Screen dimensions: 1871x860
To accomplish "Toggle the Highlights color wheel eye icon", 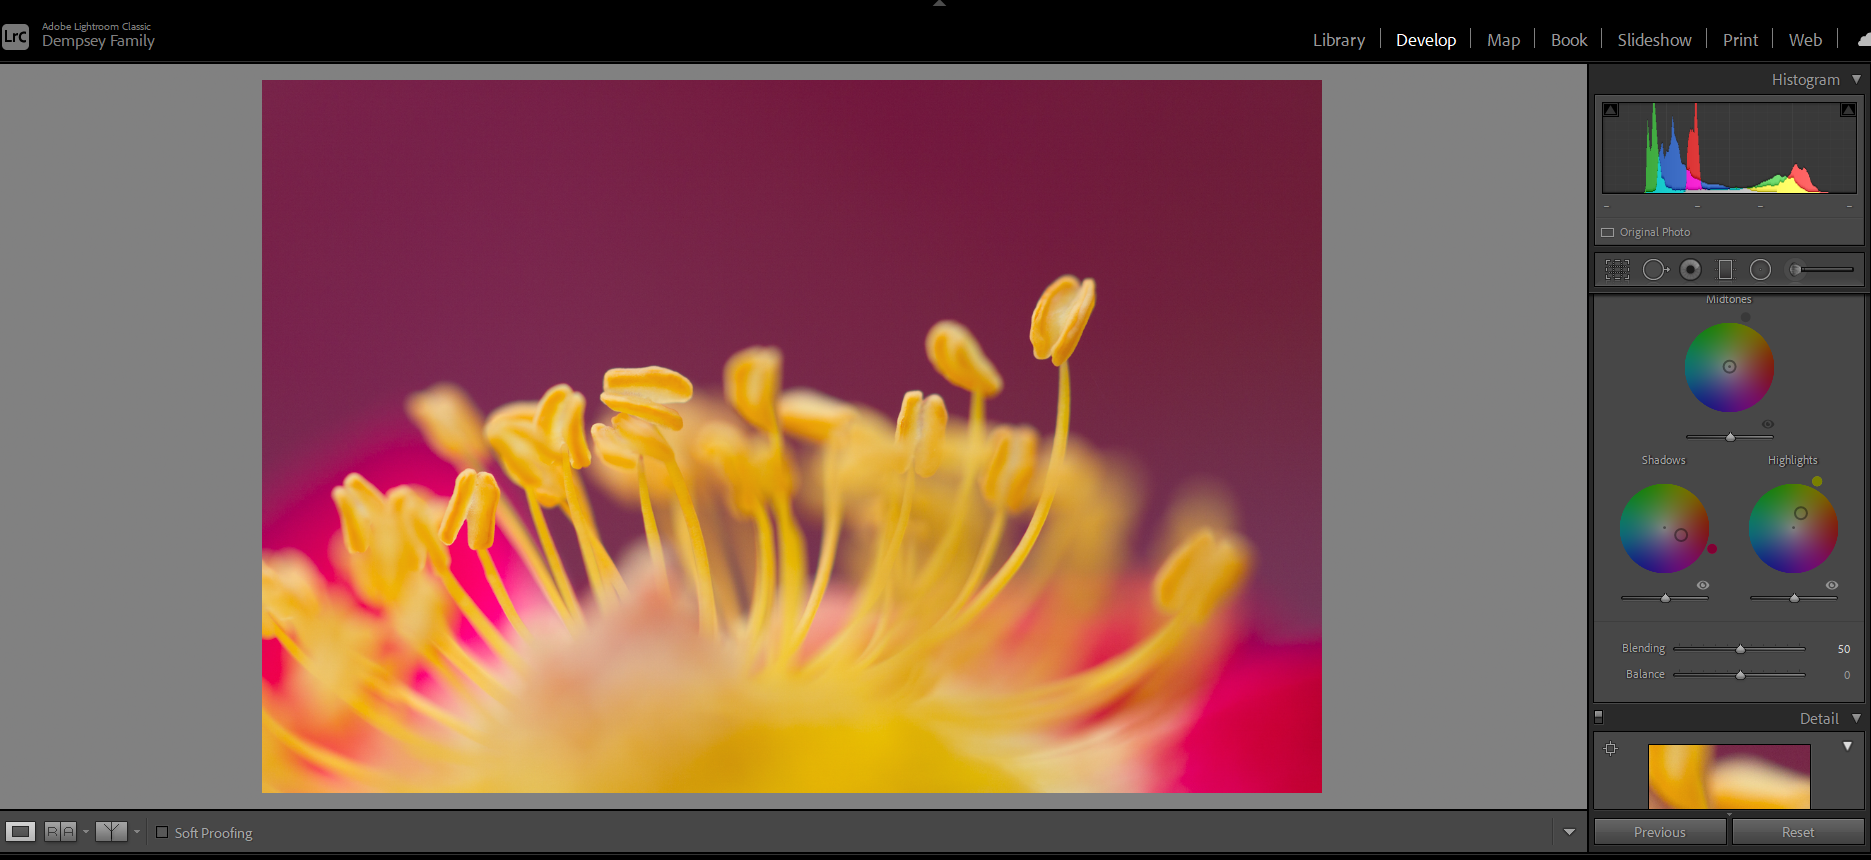I will 1832,585.
